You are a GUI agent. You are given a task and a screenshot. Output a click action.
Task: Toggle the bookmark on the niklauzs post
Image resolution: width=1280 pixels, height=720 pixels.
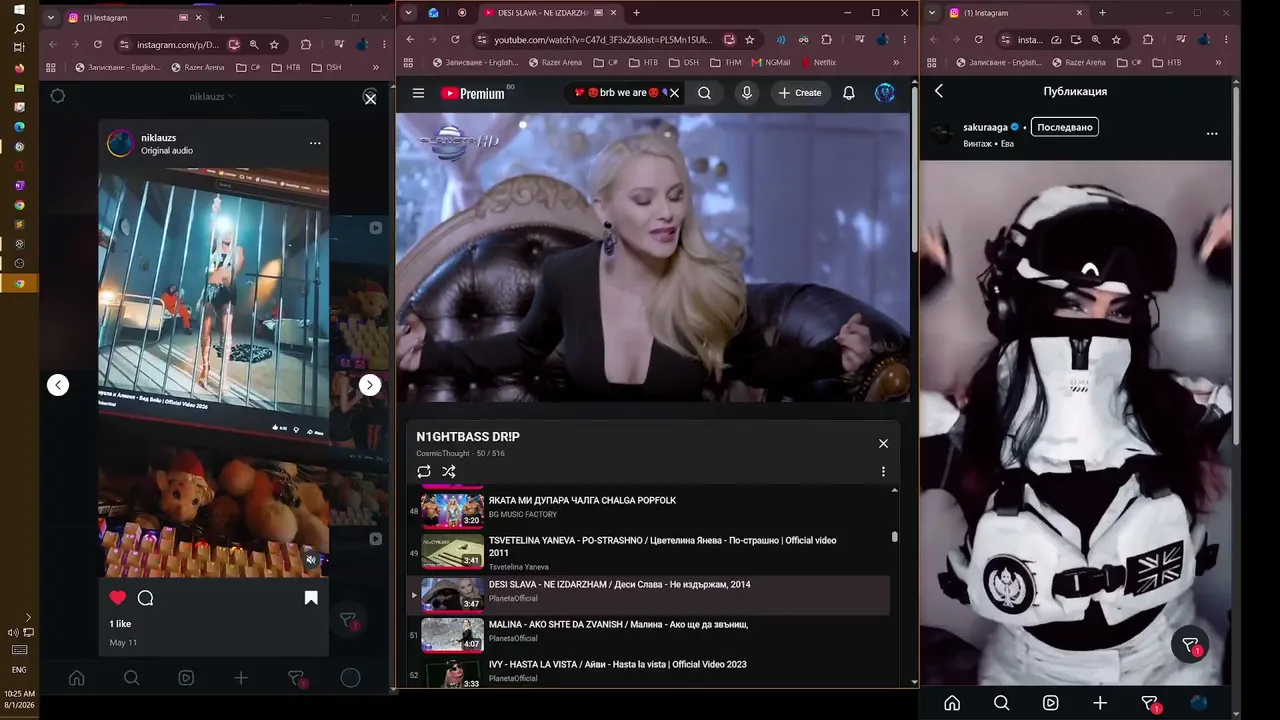311,598
